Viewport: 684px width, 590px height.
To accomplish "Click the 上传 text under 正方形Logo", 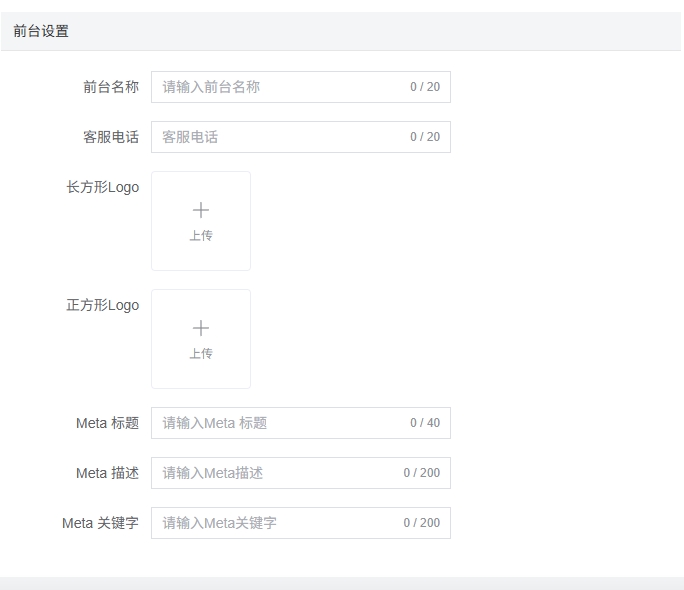I will click(201, 354).
